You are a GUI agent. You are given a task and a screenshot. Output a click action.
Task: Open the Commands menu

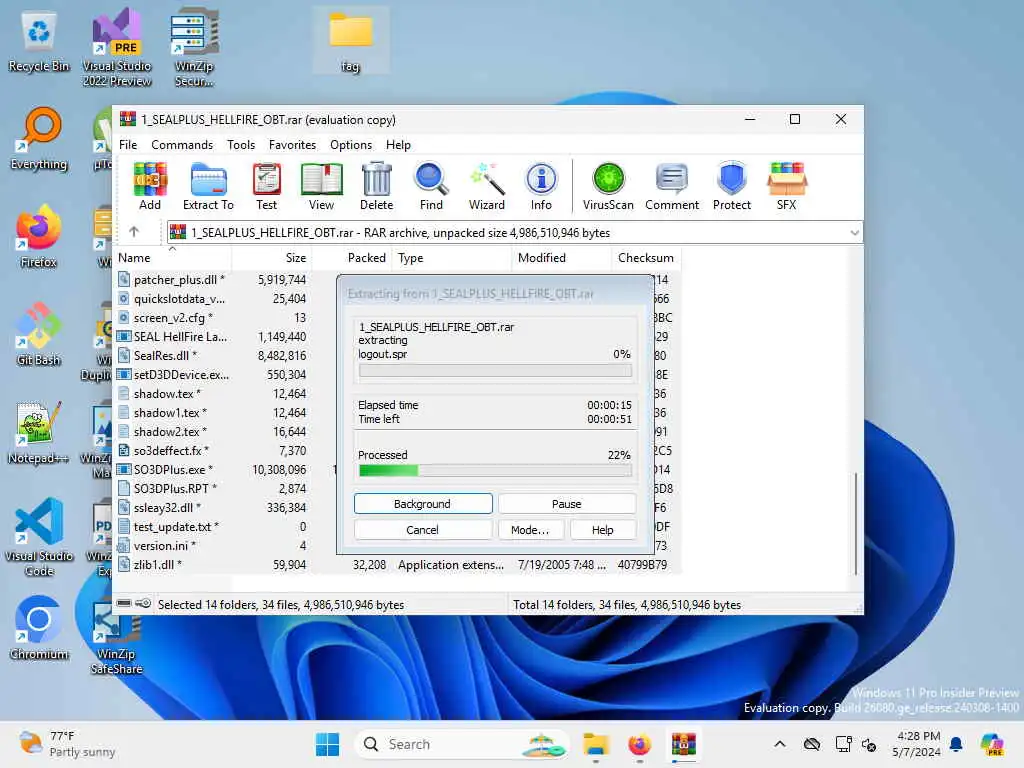point(182,144)
